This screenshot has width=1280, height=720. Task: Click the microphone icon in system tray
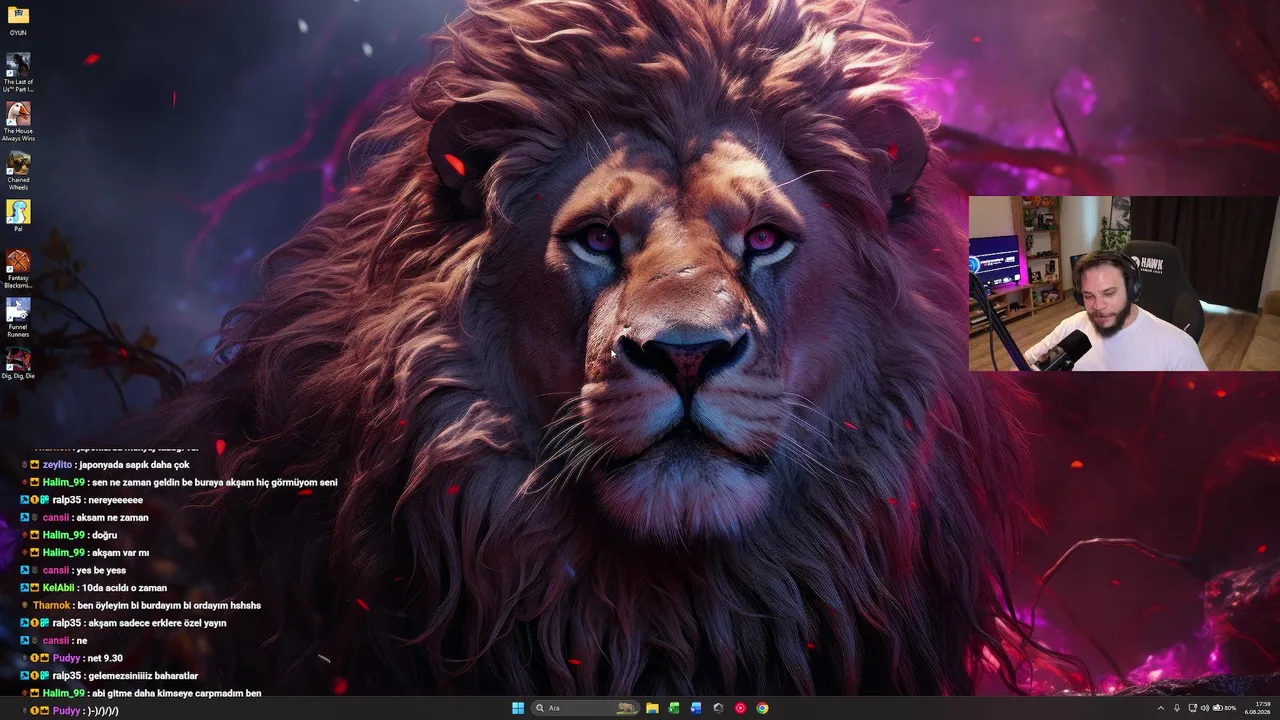point(1177,708)
